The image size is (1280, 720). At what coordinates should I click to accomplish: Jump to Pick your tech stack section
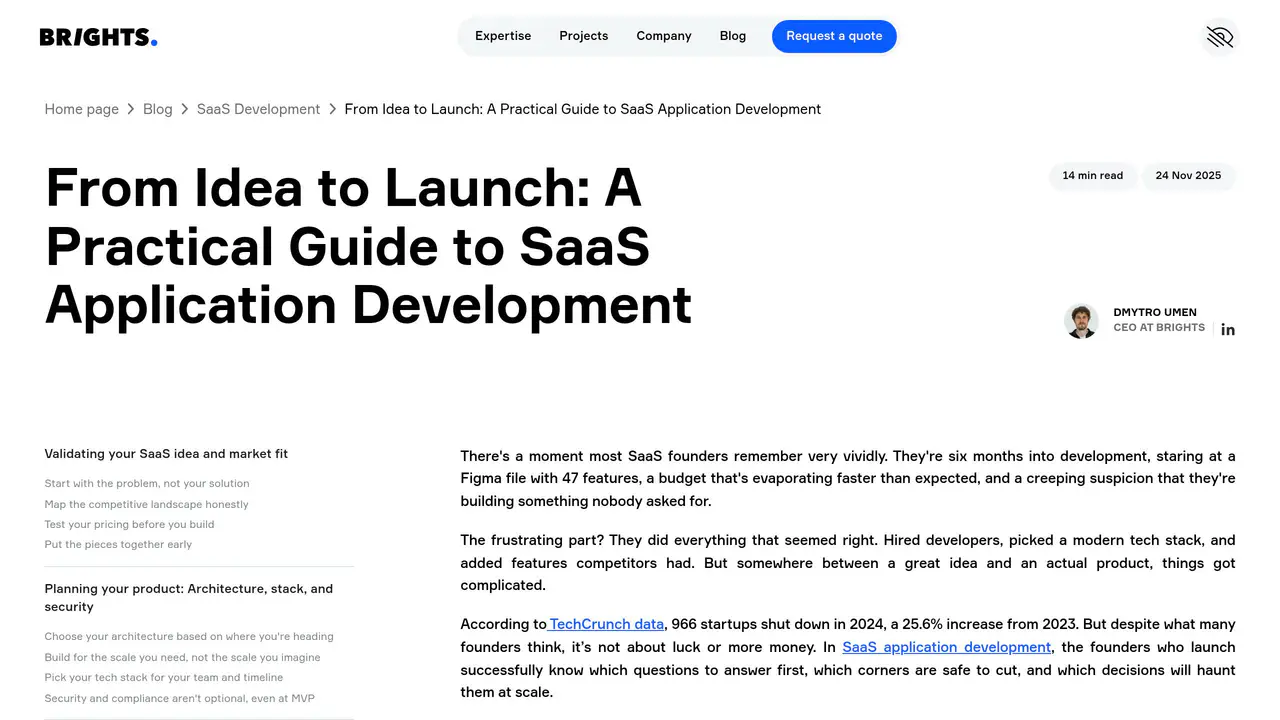tap(164, 678)
